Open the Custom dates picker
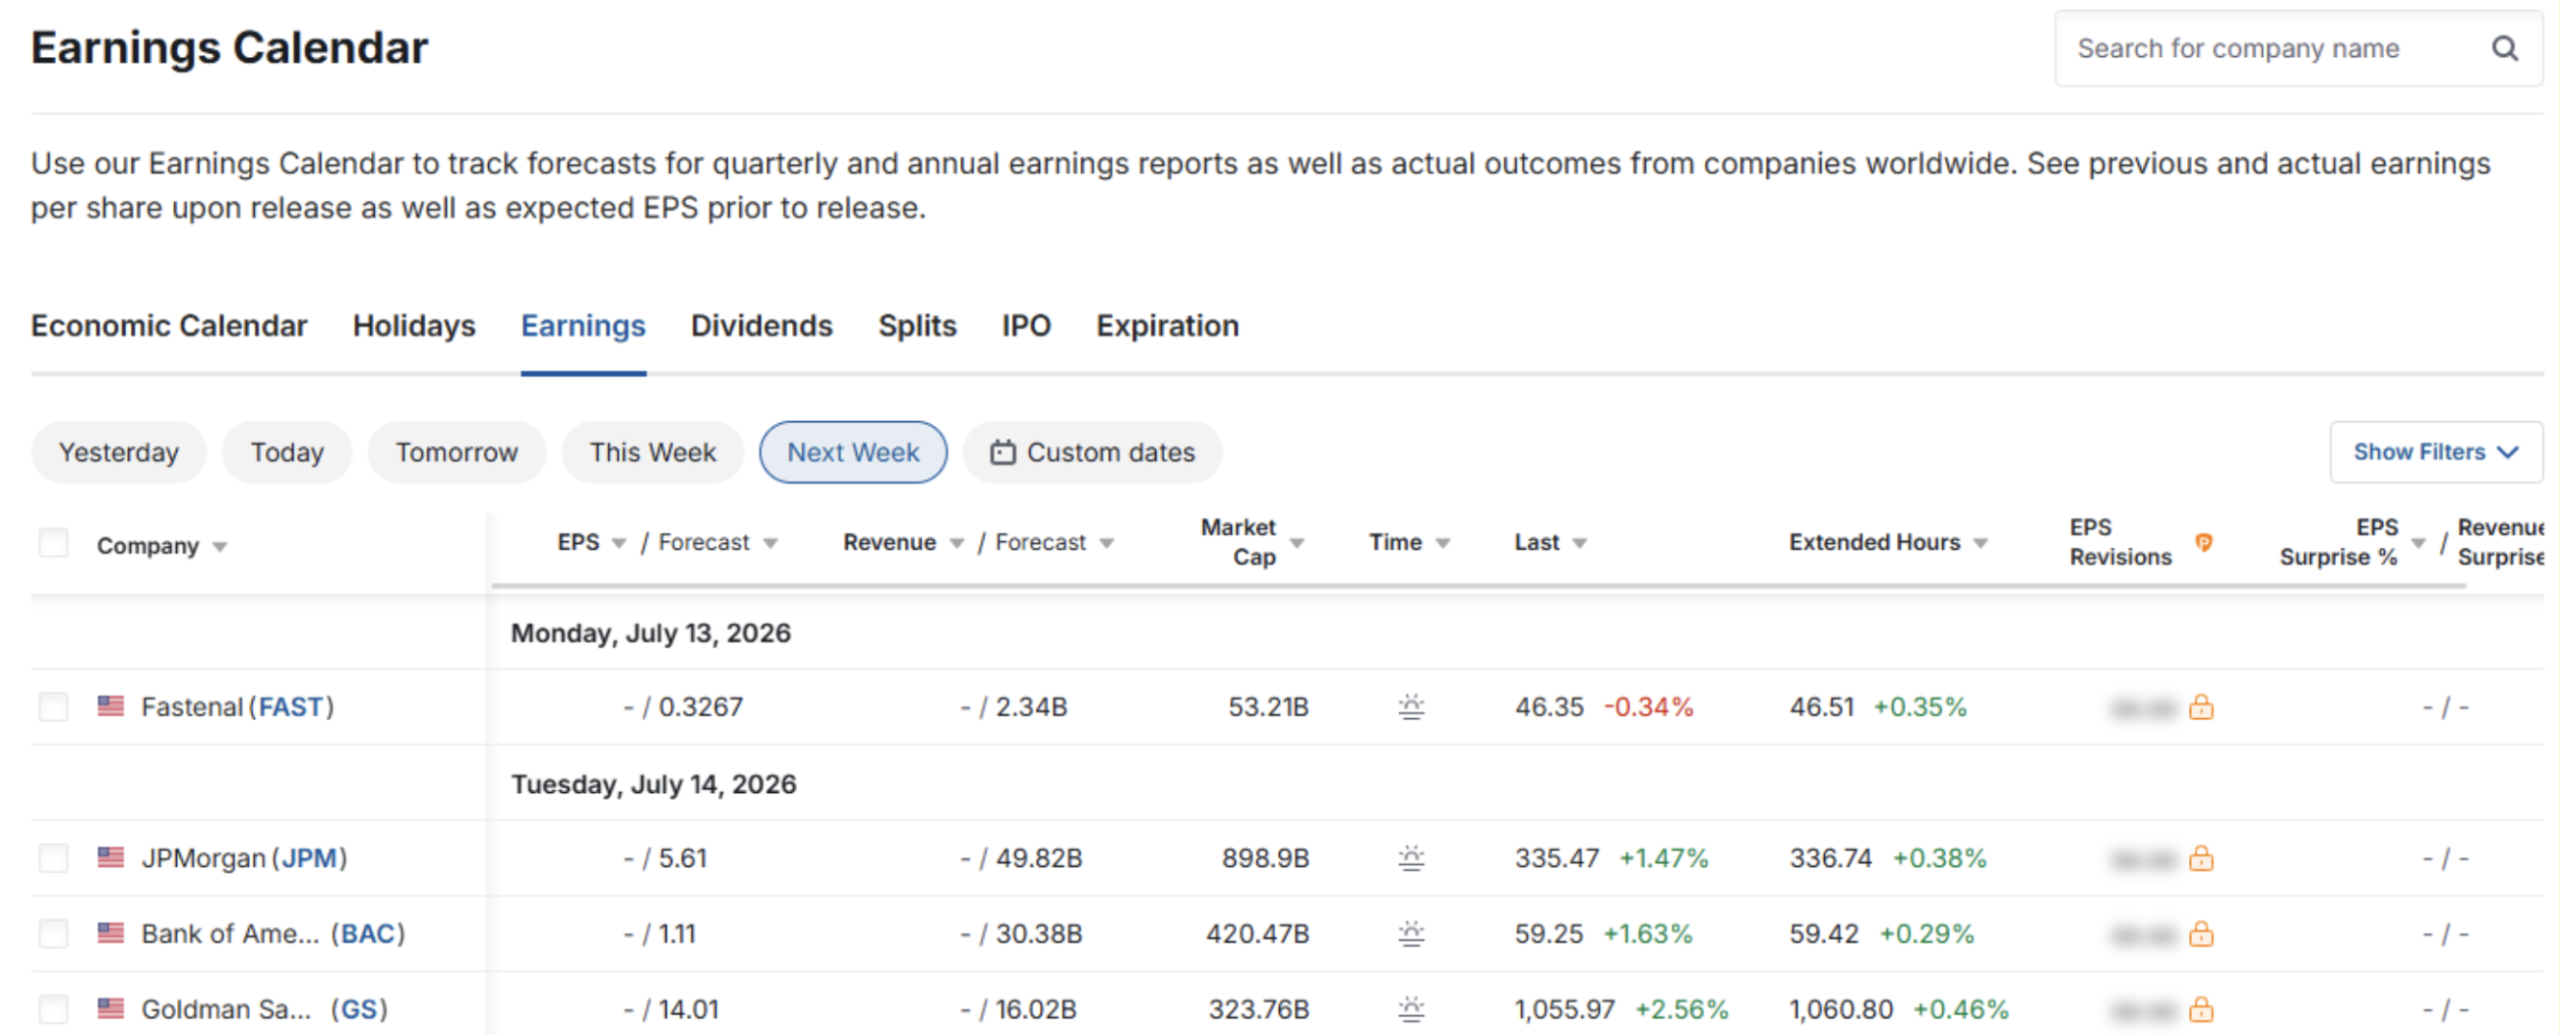 pyautogui.click(x=1093, y=452)
